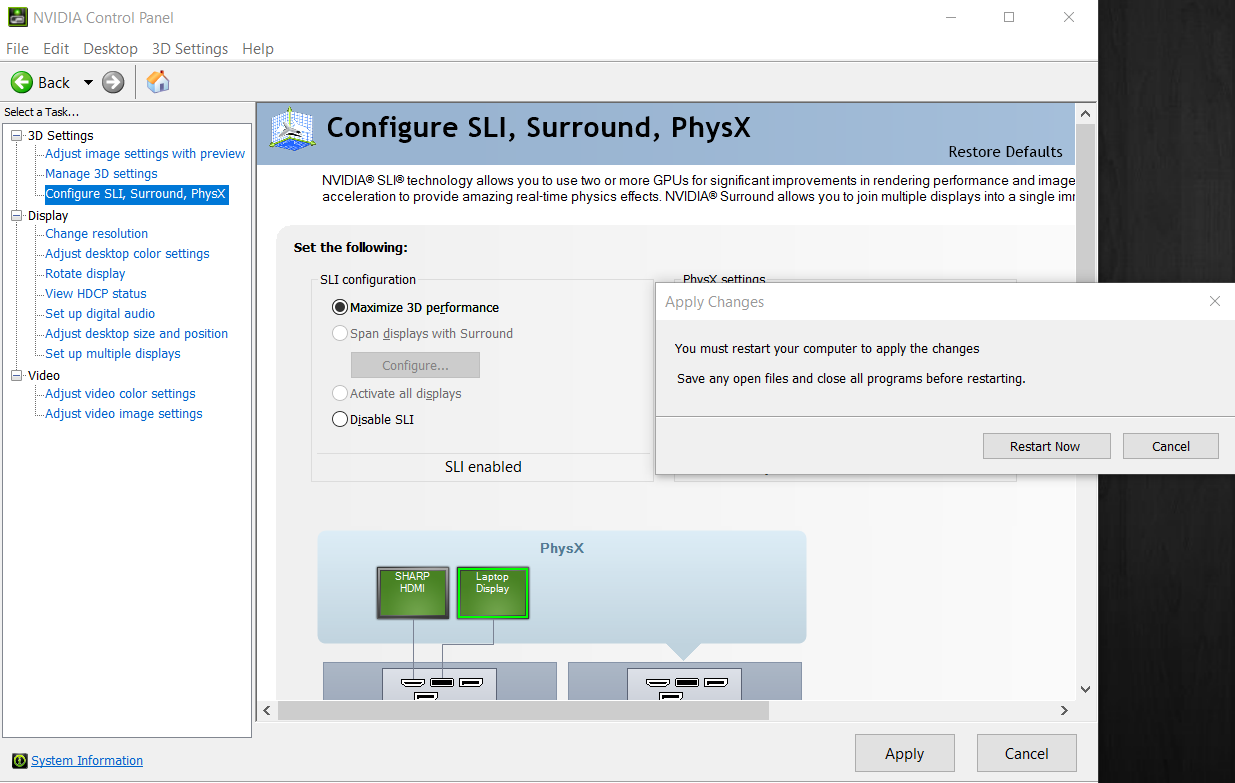1235x783 pixels.
Task: Open View HDCP status
Action: tap(96, 294)
